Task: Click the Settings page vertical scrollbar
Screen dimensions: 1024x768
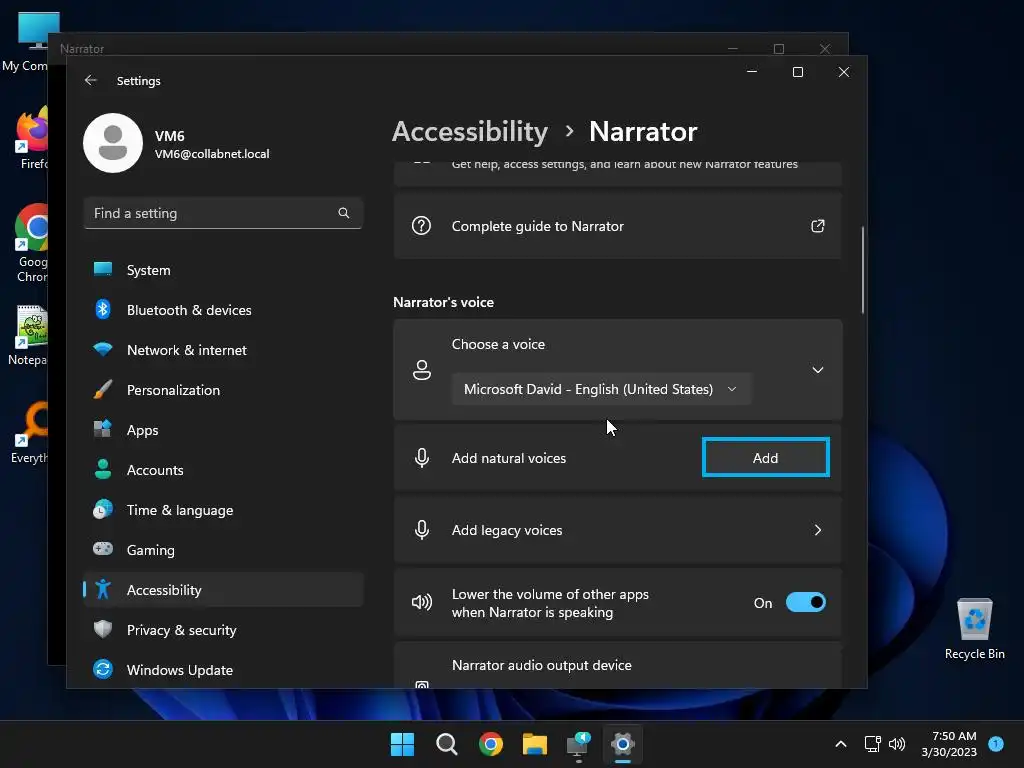Action: 863,270
